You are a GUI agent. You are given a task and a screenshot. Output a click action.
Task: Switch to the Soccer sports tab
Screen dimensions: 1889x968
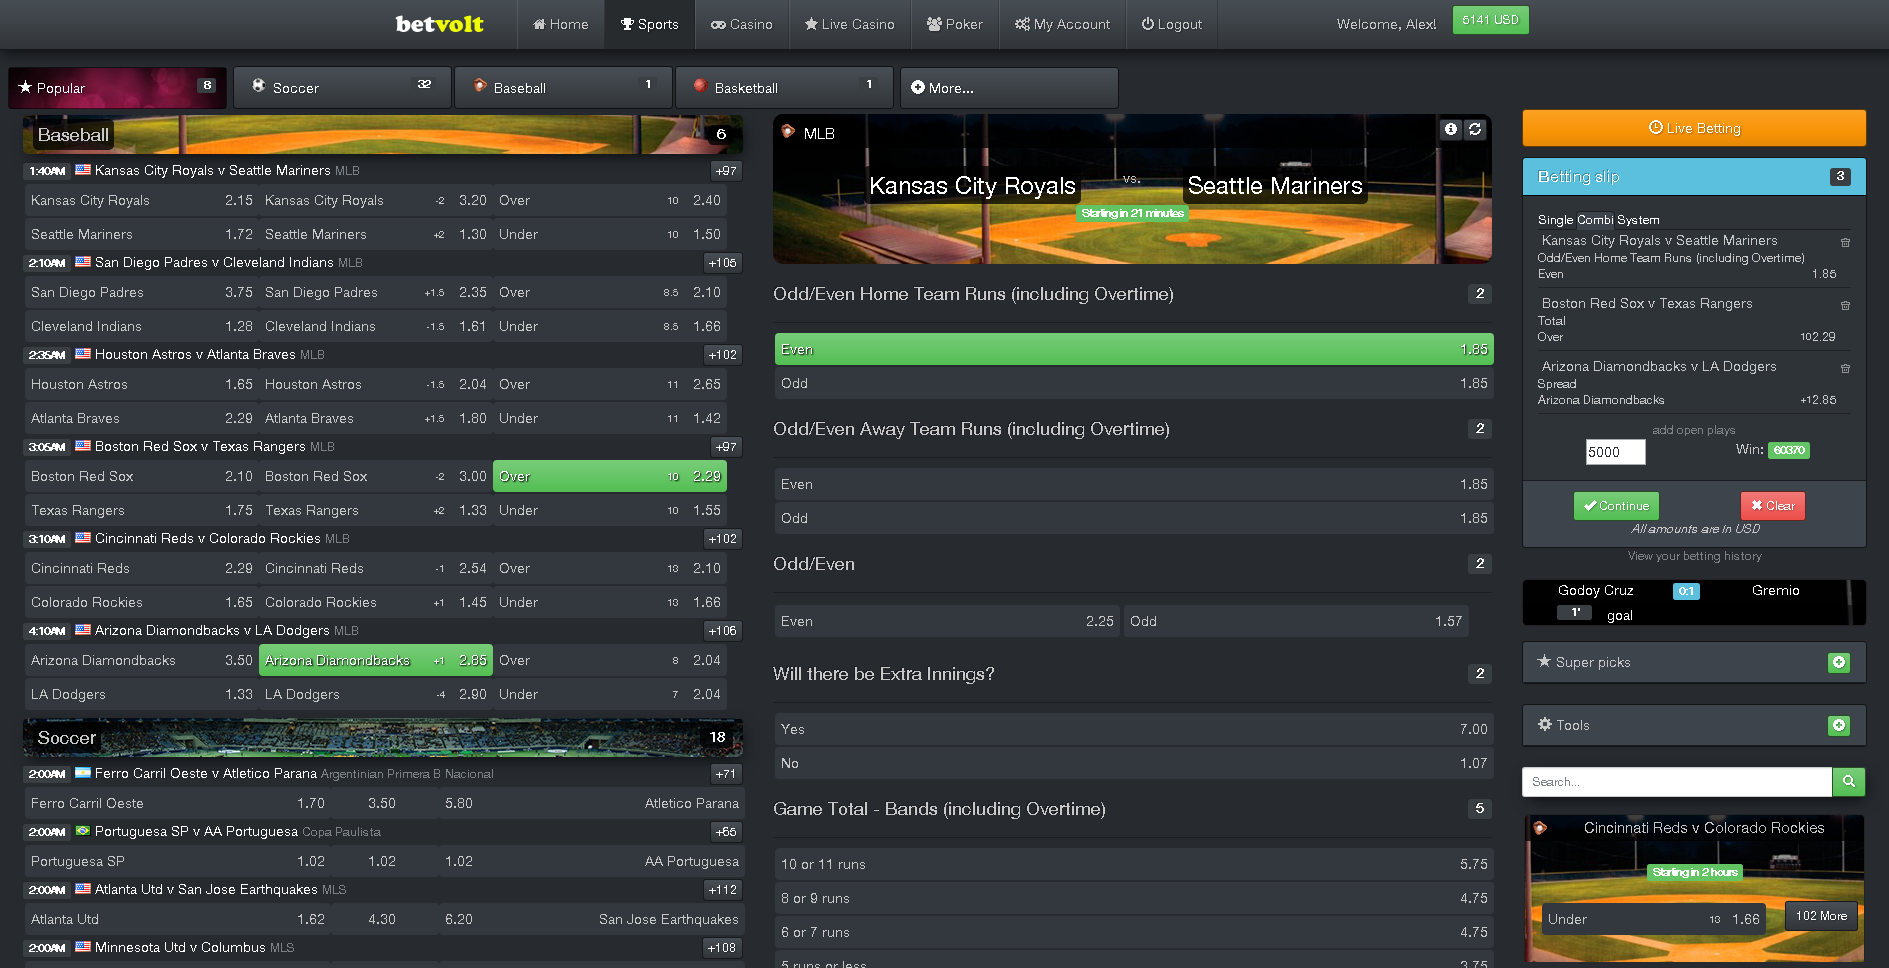[x=342, y=88]
